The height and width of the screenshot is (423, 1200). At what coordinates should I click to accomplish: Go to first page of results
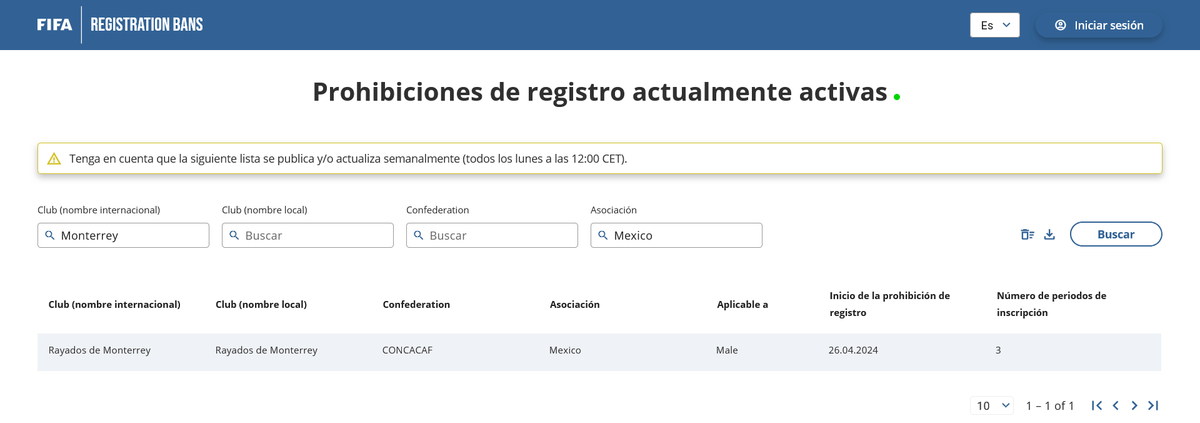(x=1097, y=405)
